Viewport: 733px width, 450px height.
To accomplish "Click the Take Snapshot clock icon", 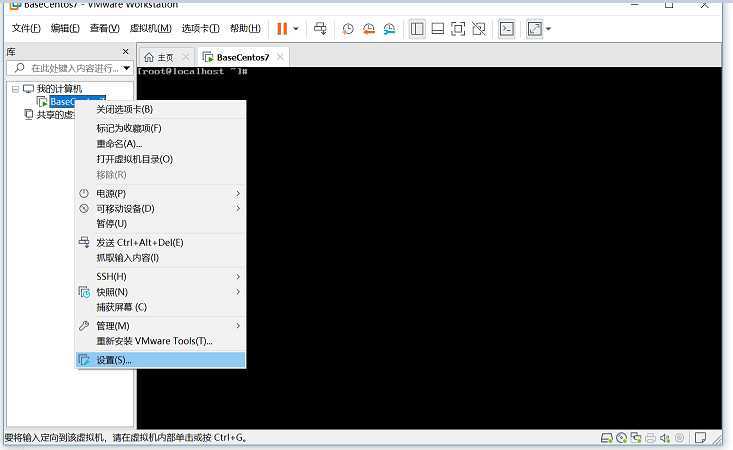I will [347, 29].
